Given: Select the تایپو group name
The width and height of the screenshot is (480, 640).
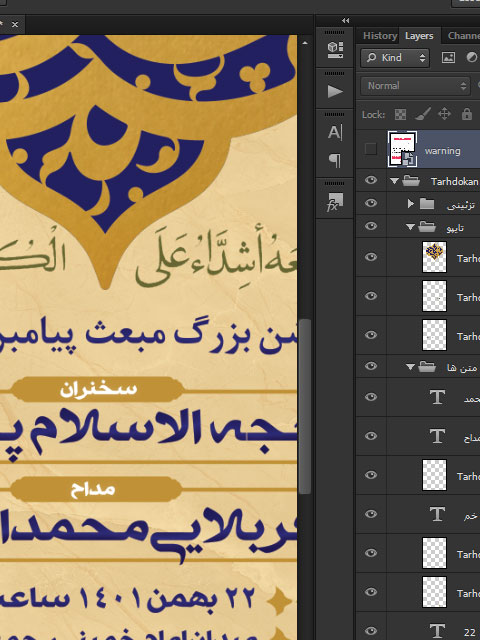Looking at the screenshot, I should [455, 228].
